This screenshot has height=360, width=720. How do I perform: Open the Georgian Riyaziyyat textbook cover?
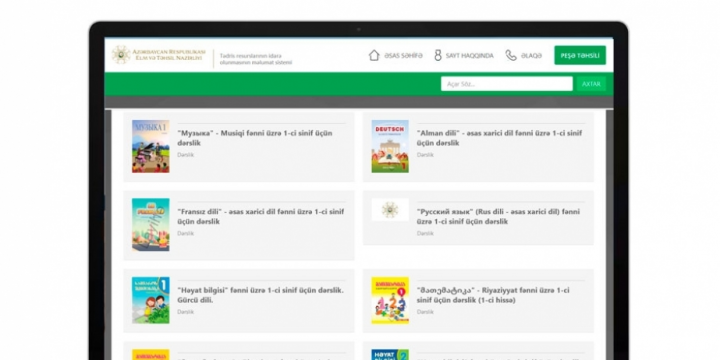(x=390, y=300)
